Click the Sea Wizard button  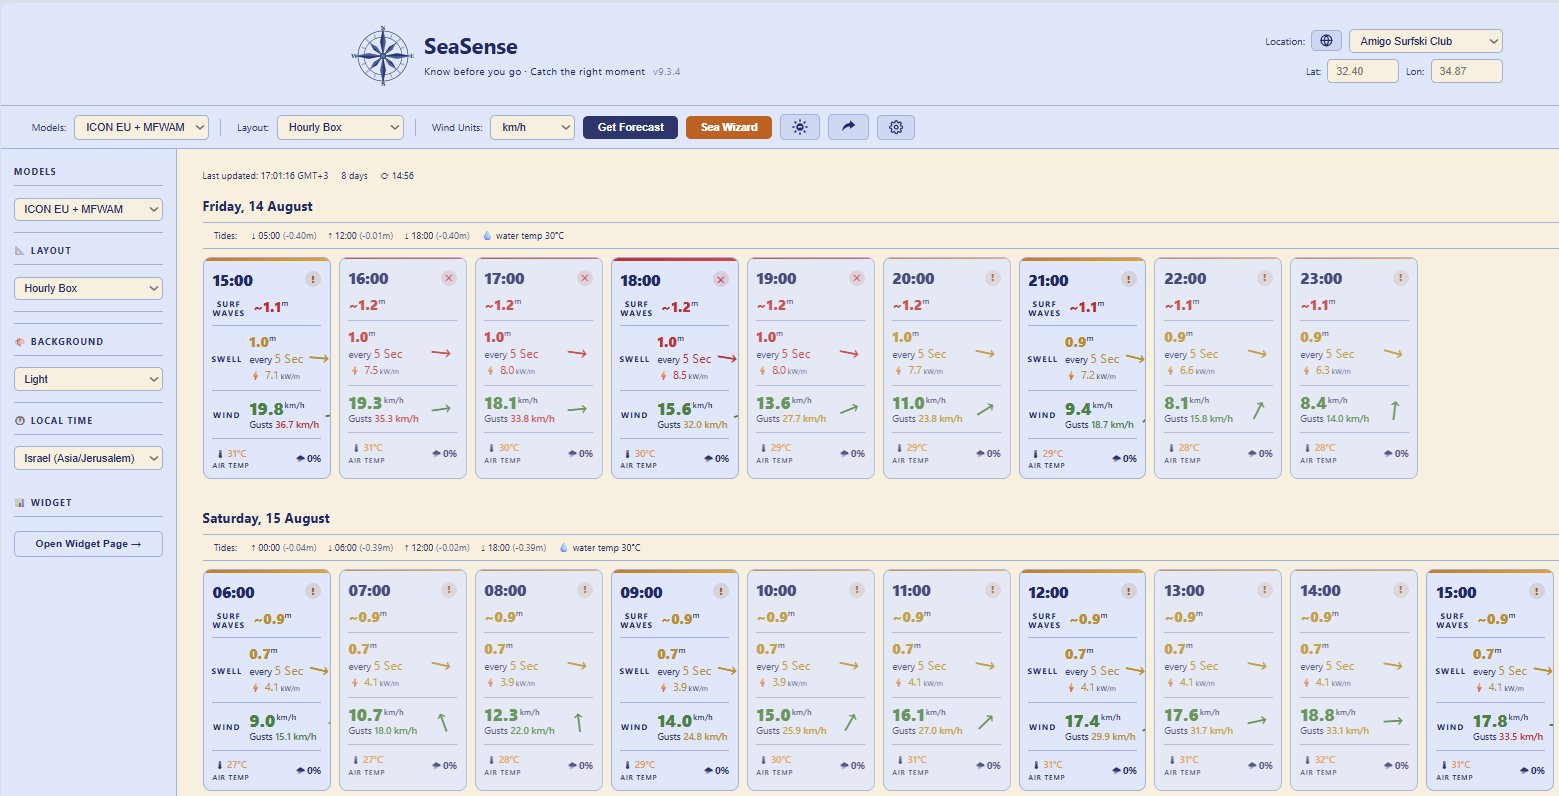pos(729,127)
